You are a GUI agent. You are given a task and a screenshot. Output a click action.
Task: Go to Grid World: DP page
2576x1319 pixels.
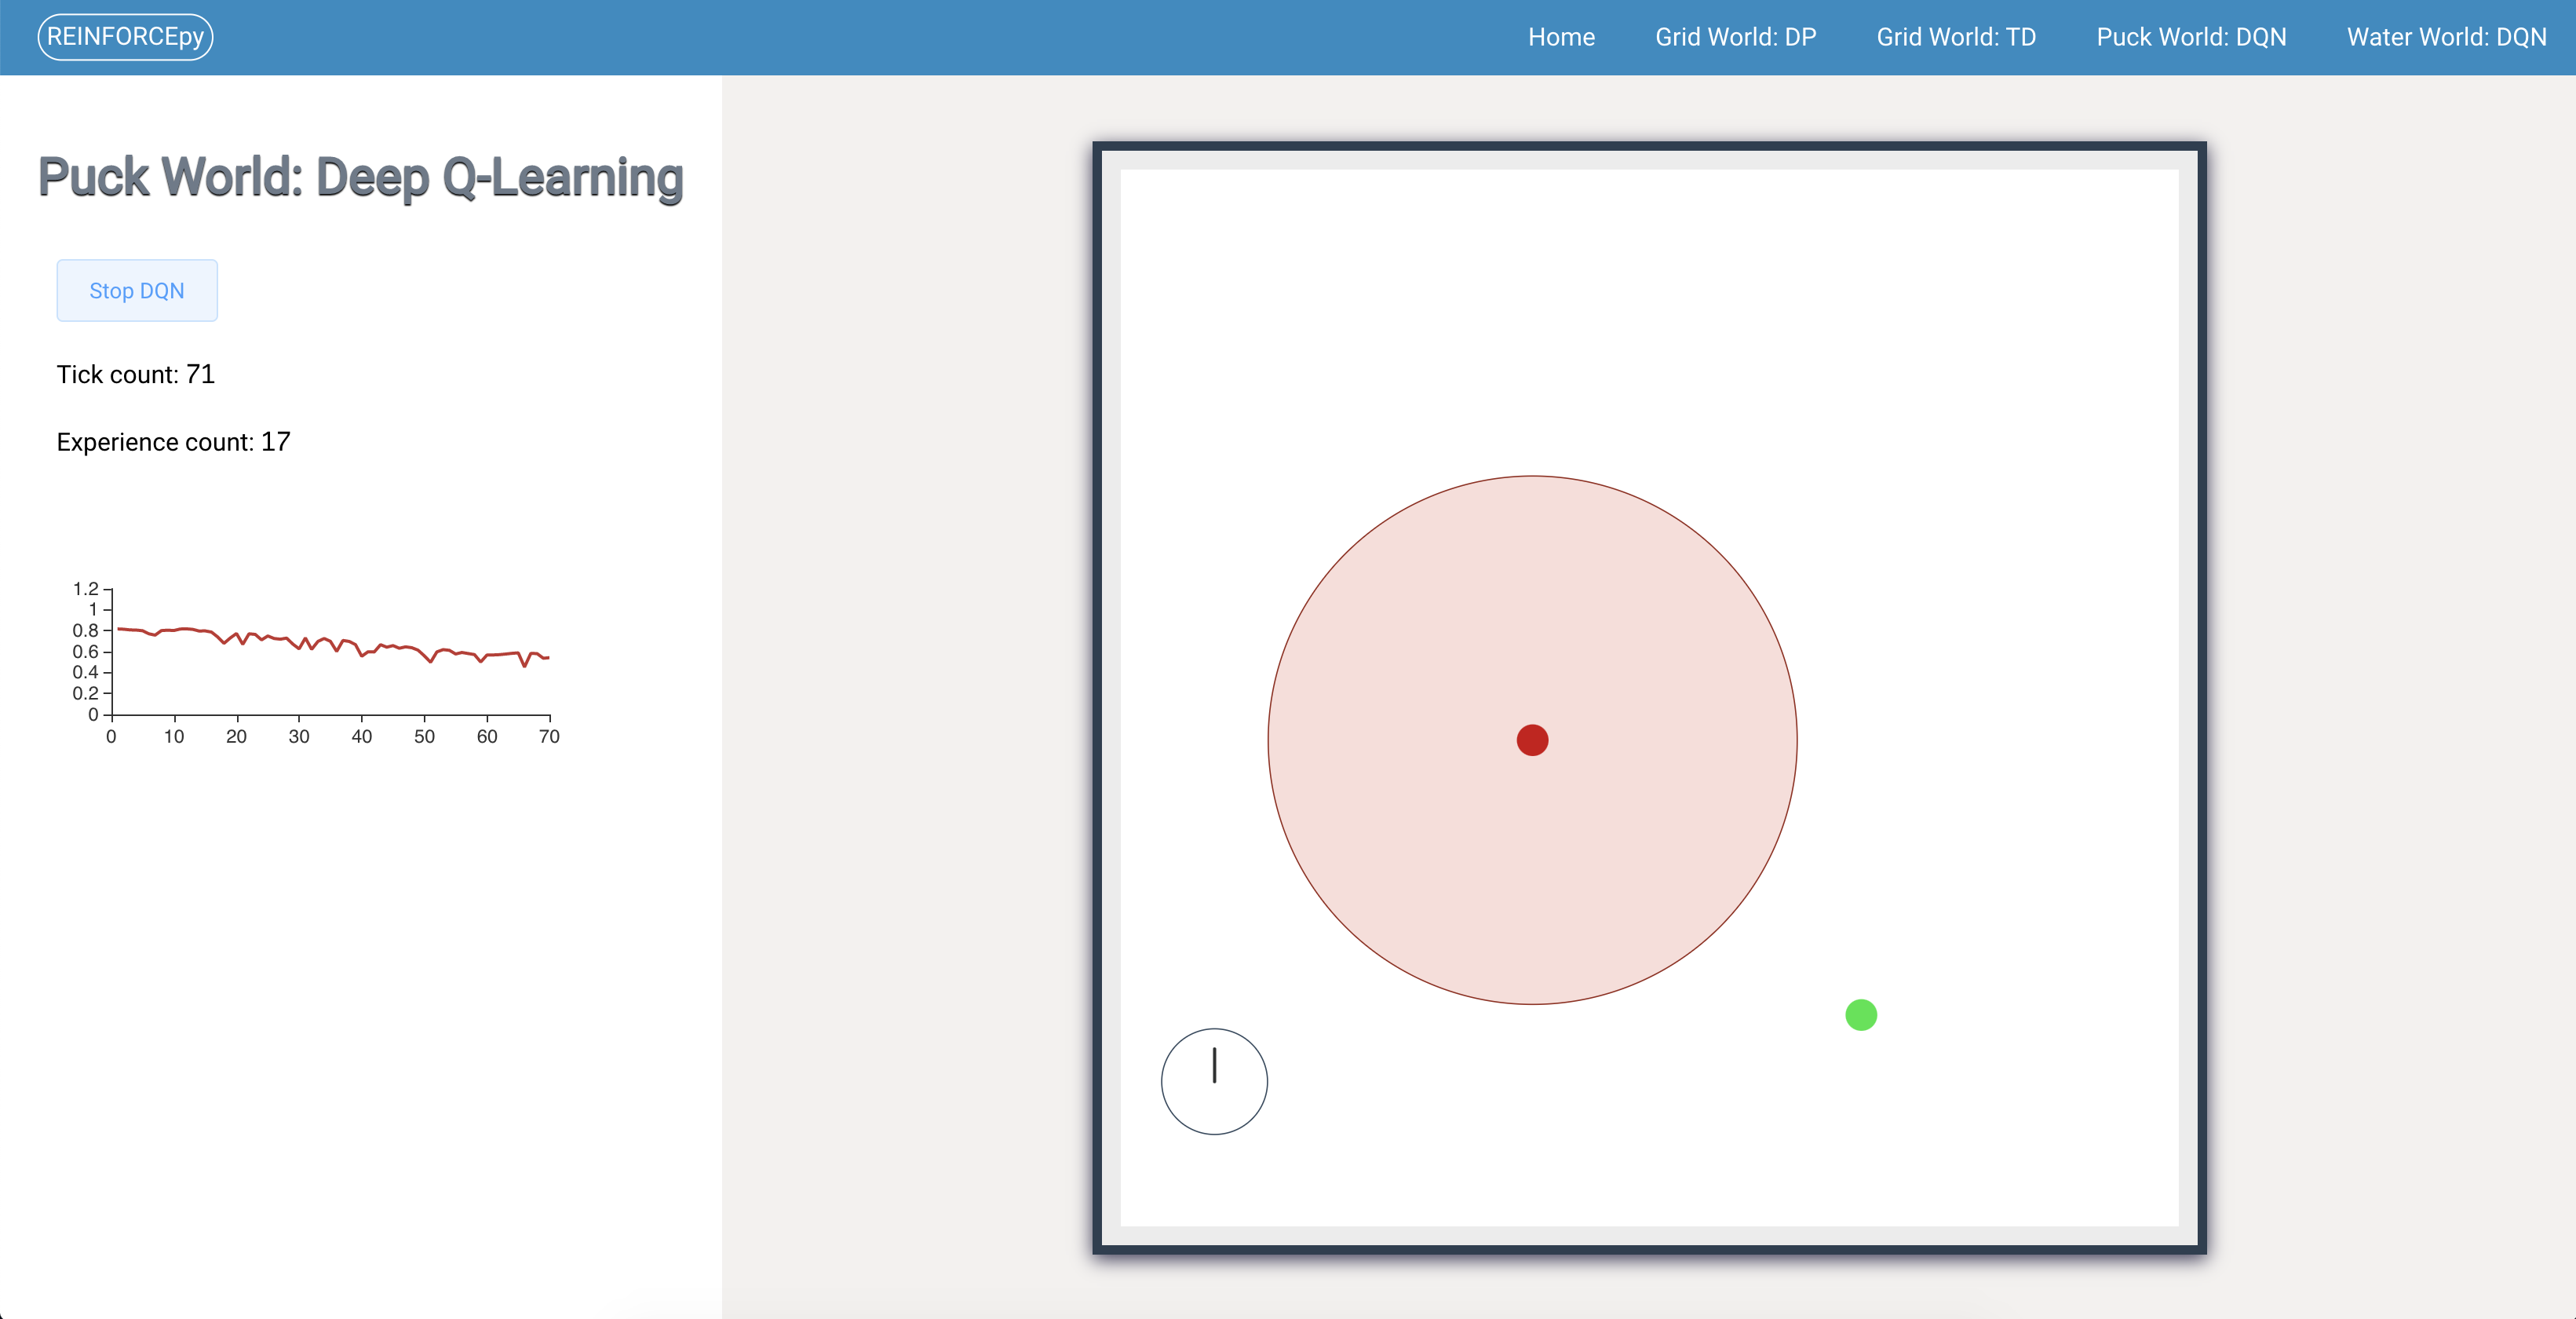click(1735, 37)
